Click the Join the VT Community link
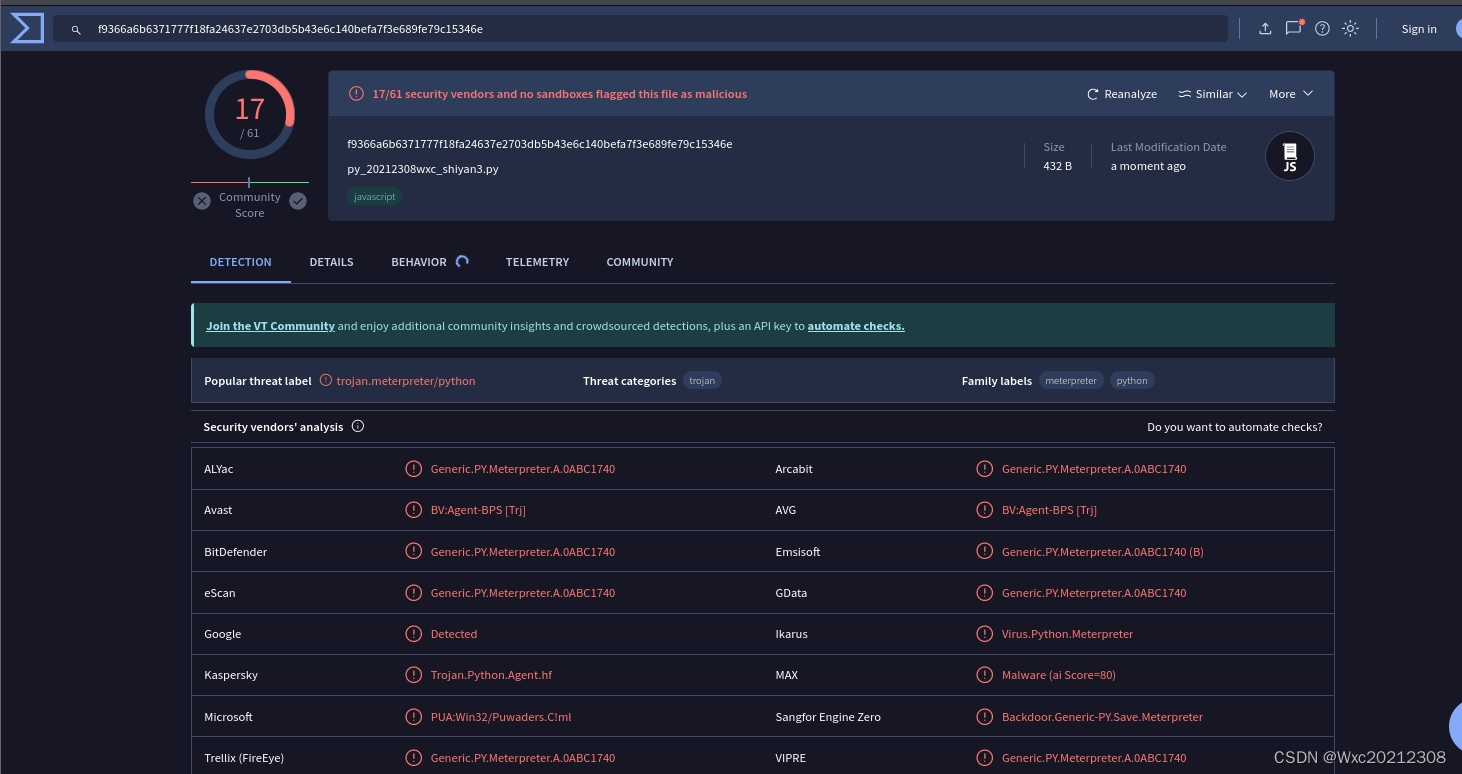This screenshot has width=1462, height=774. pyautogui.click(x=270, y=326)
